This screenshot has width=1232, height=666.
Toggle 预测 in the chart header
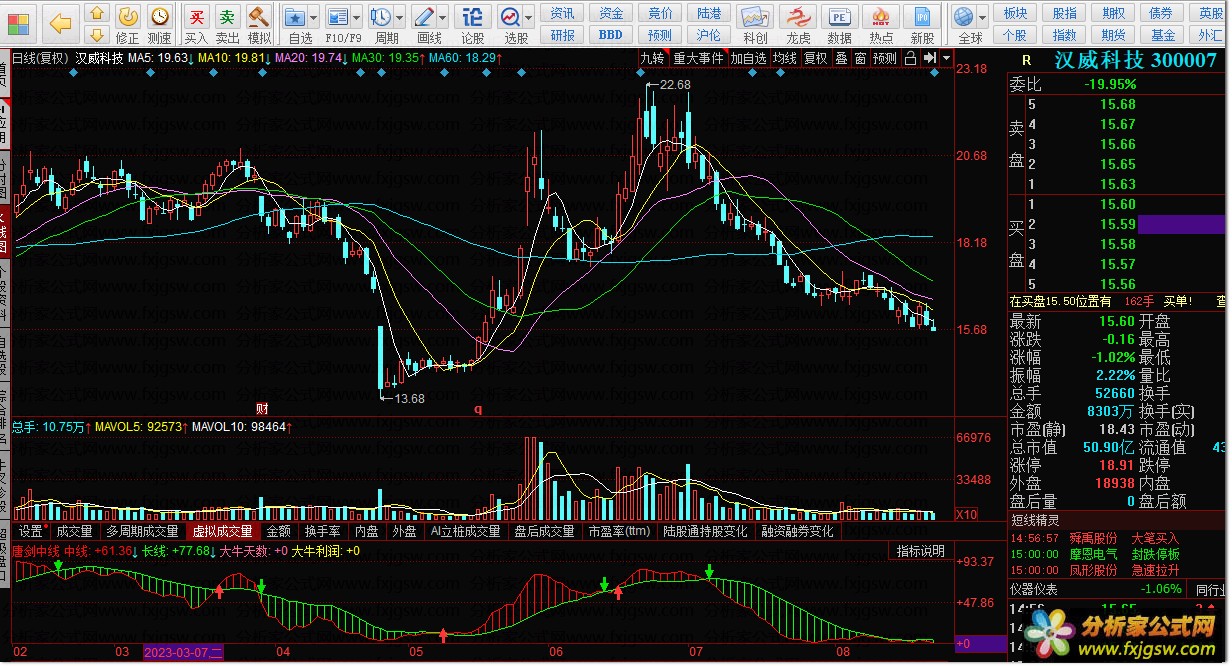pos(885,58)
